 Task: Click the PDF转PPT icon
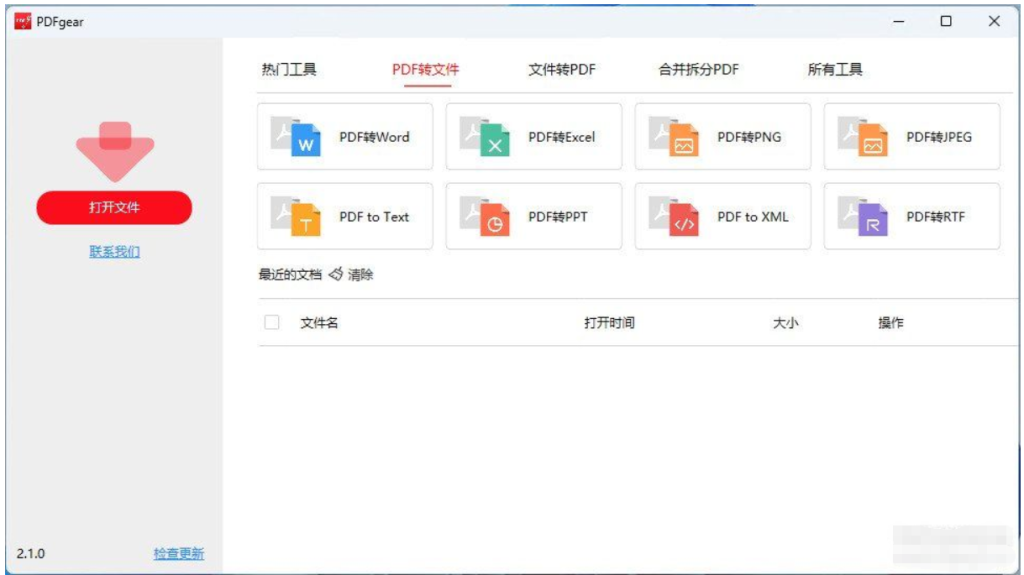[485, 216]
